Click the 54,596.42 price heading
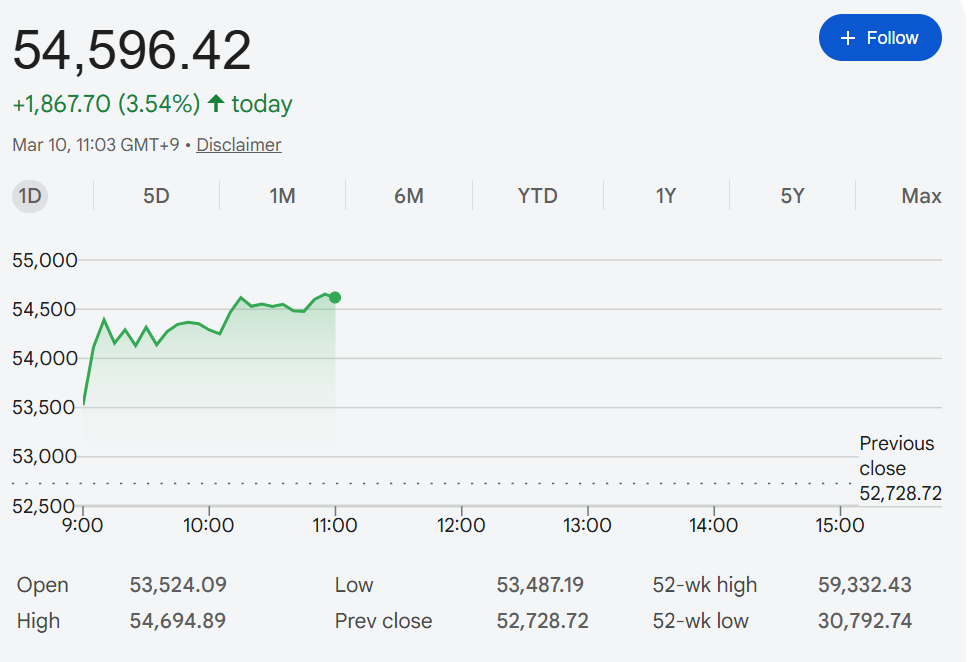 132,51
